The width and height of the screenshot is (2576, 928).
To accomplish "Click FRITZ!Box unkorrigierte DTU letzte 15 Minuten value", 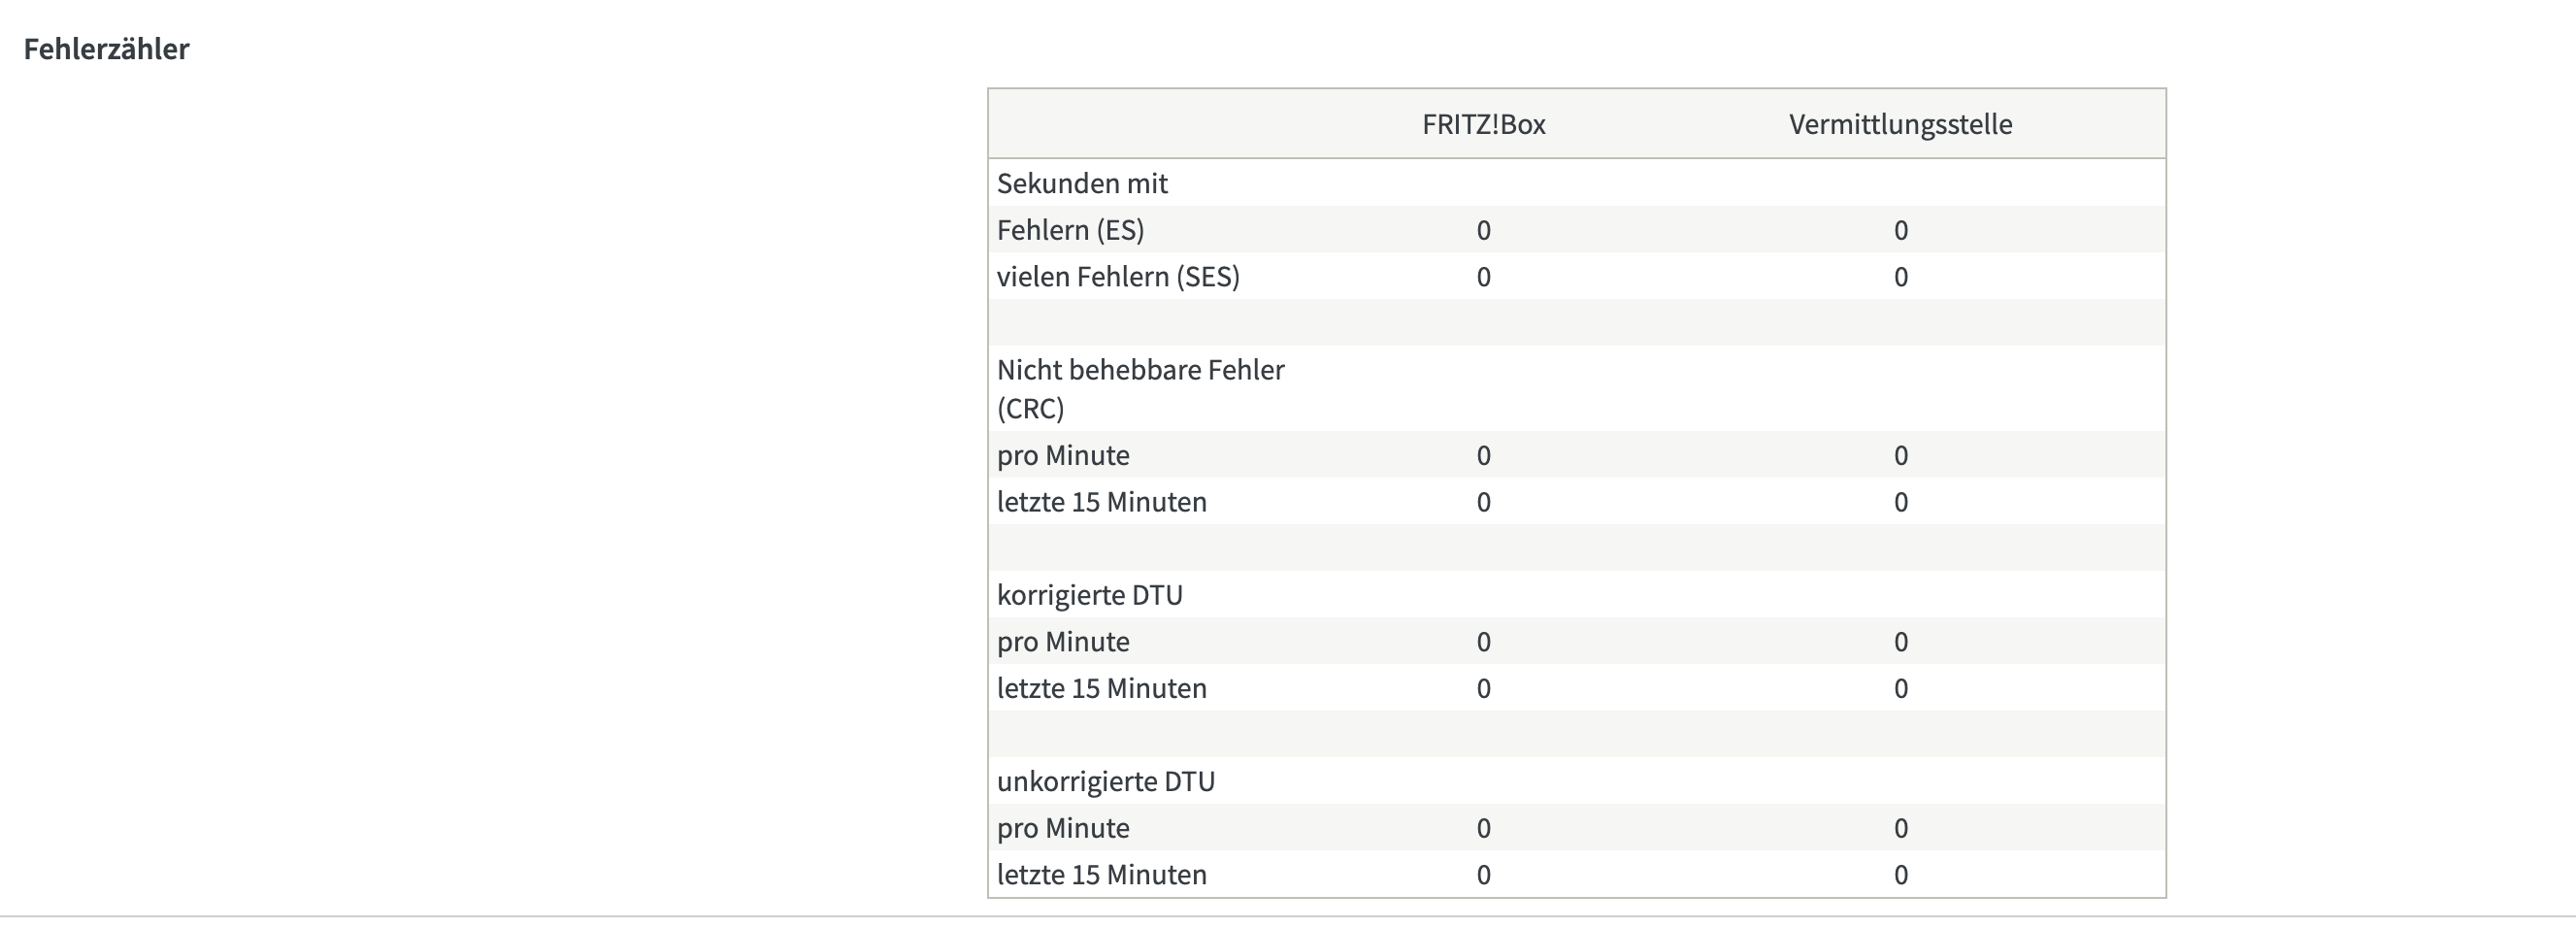I will point(1483,874).
